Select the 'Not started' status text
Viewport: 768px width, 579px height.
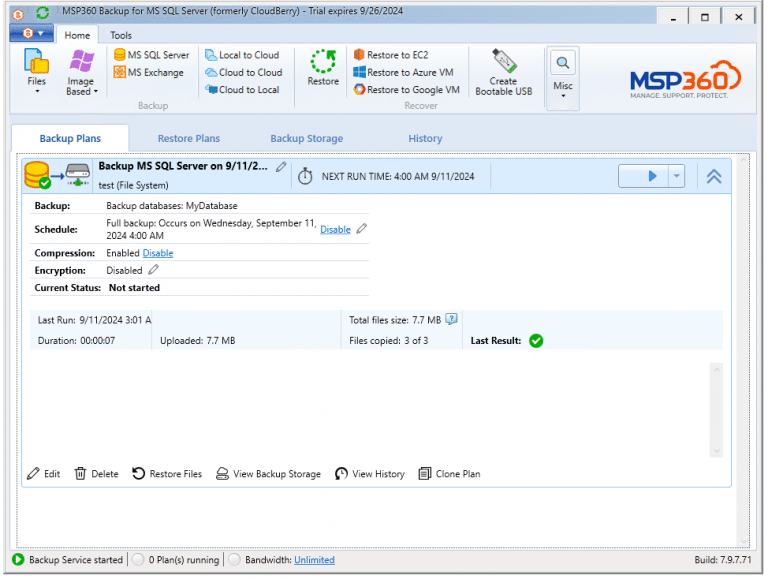click(x=134, y=288)
